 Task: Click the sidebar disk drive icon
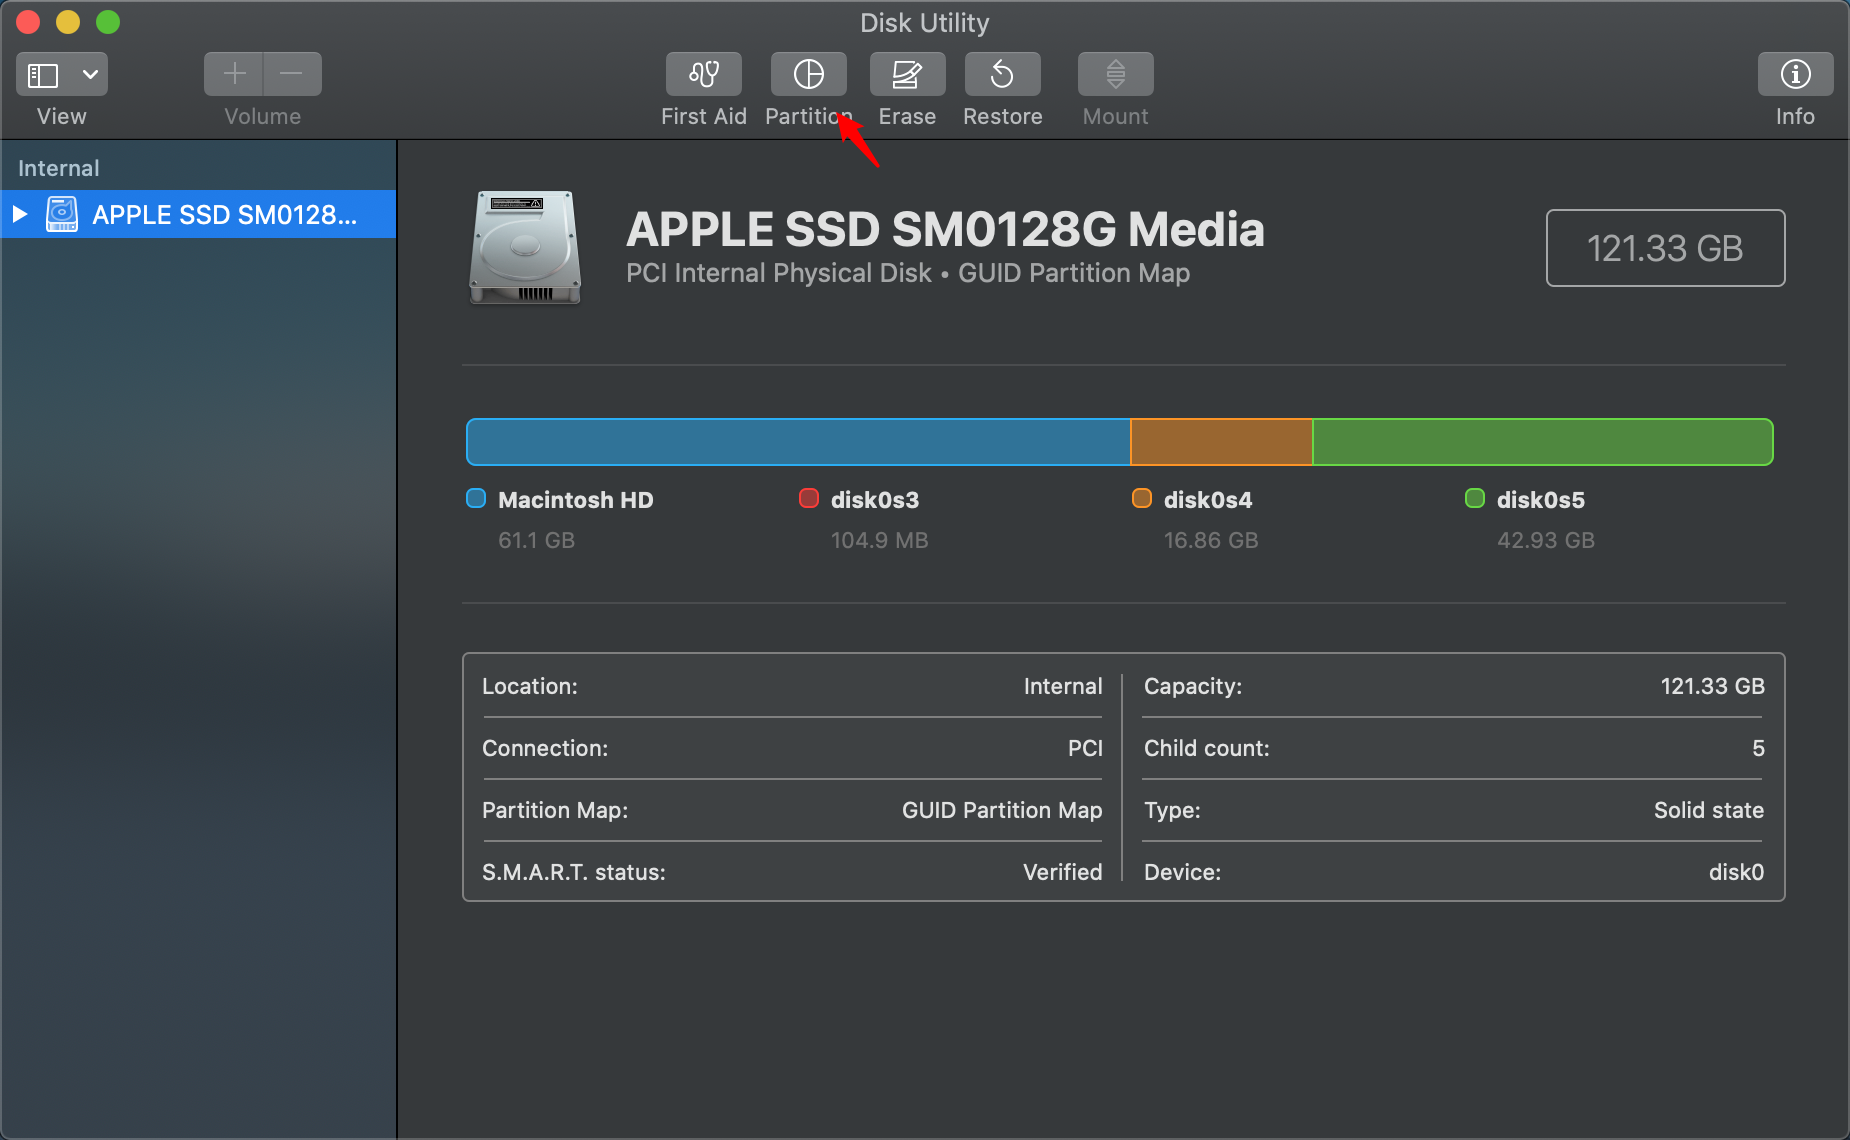(62, 214)
